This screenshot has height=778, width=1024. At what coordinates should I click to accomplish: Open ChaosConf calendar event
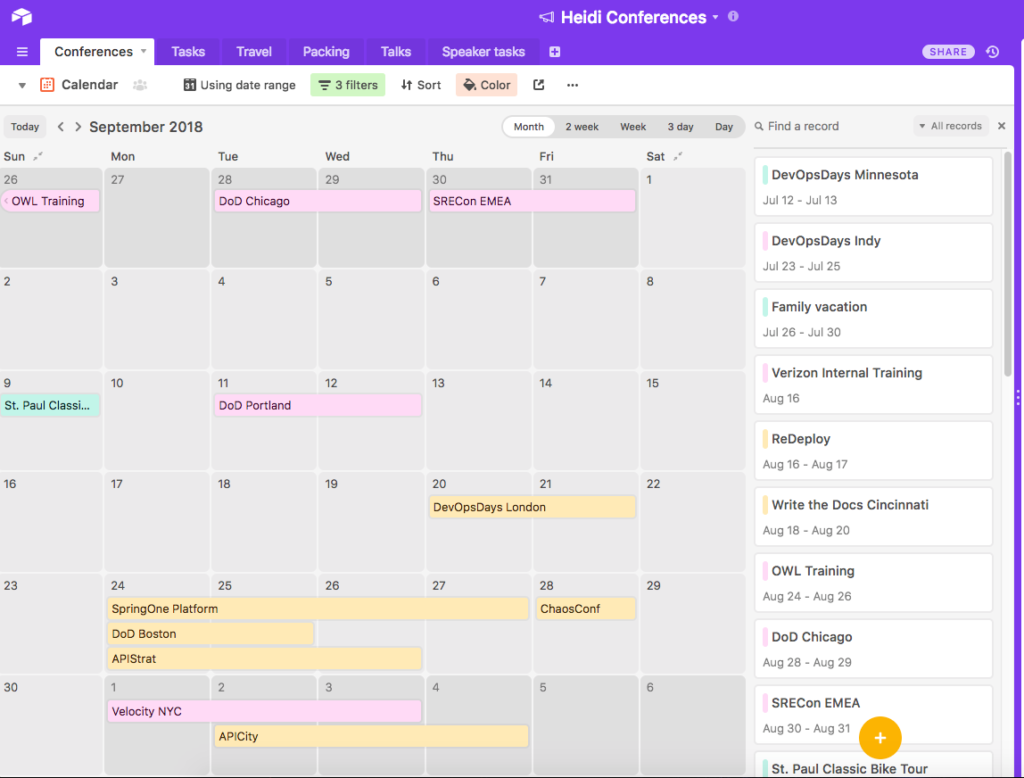[x=586, y=609]
